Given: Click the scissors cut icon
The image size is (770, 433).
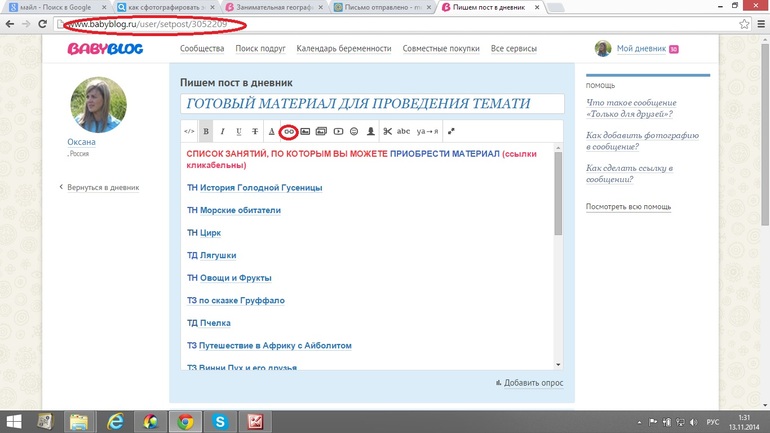Looking at the screenshot, I should [387, 132].
